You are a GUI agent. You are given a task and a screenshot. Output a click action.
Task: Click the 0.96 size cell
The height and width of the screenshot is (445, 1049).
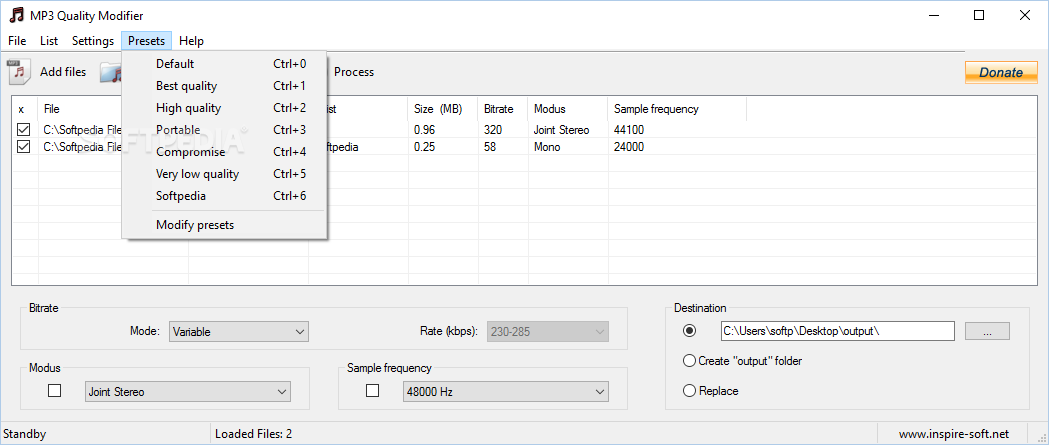[425, 130]
